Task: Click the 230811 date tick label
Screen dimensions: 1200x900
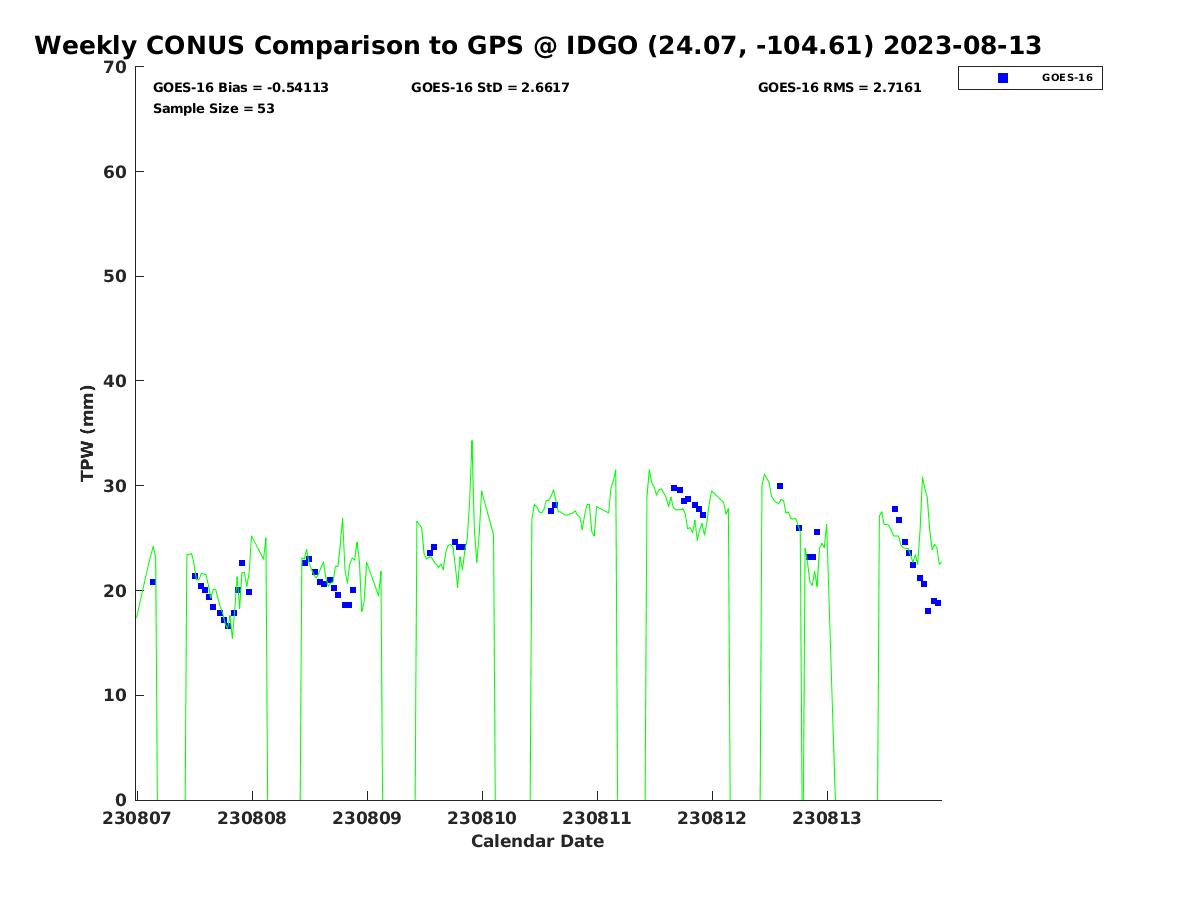Action: [597, 818]
